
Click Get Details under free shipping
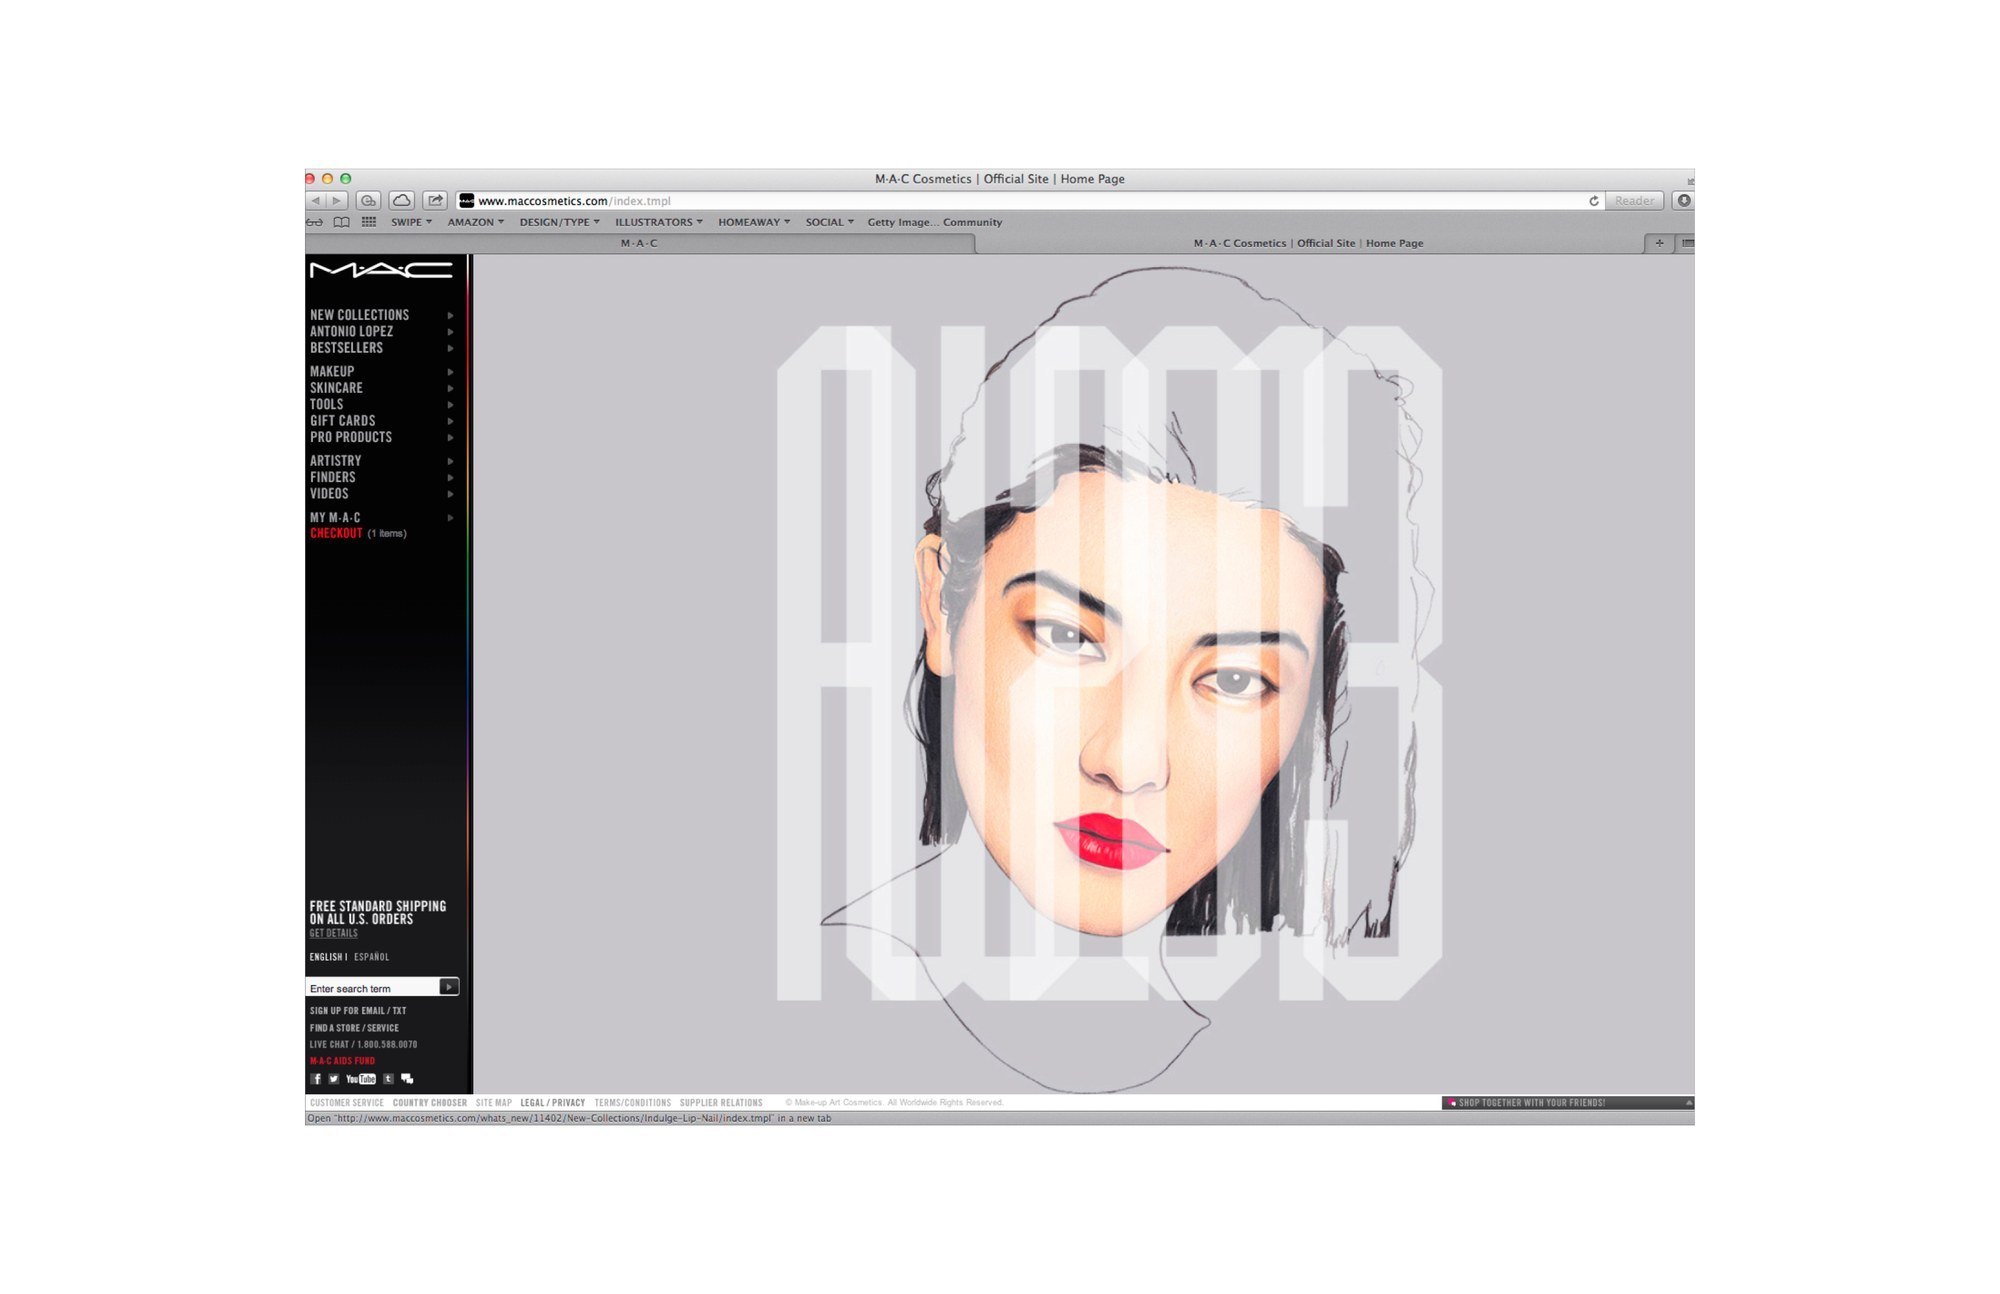click(x=333, y=934)
